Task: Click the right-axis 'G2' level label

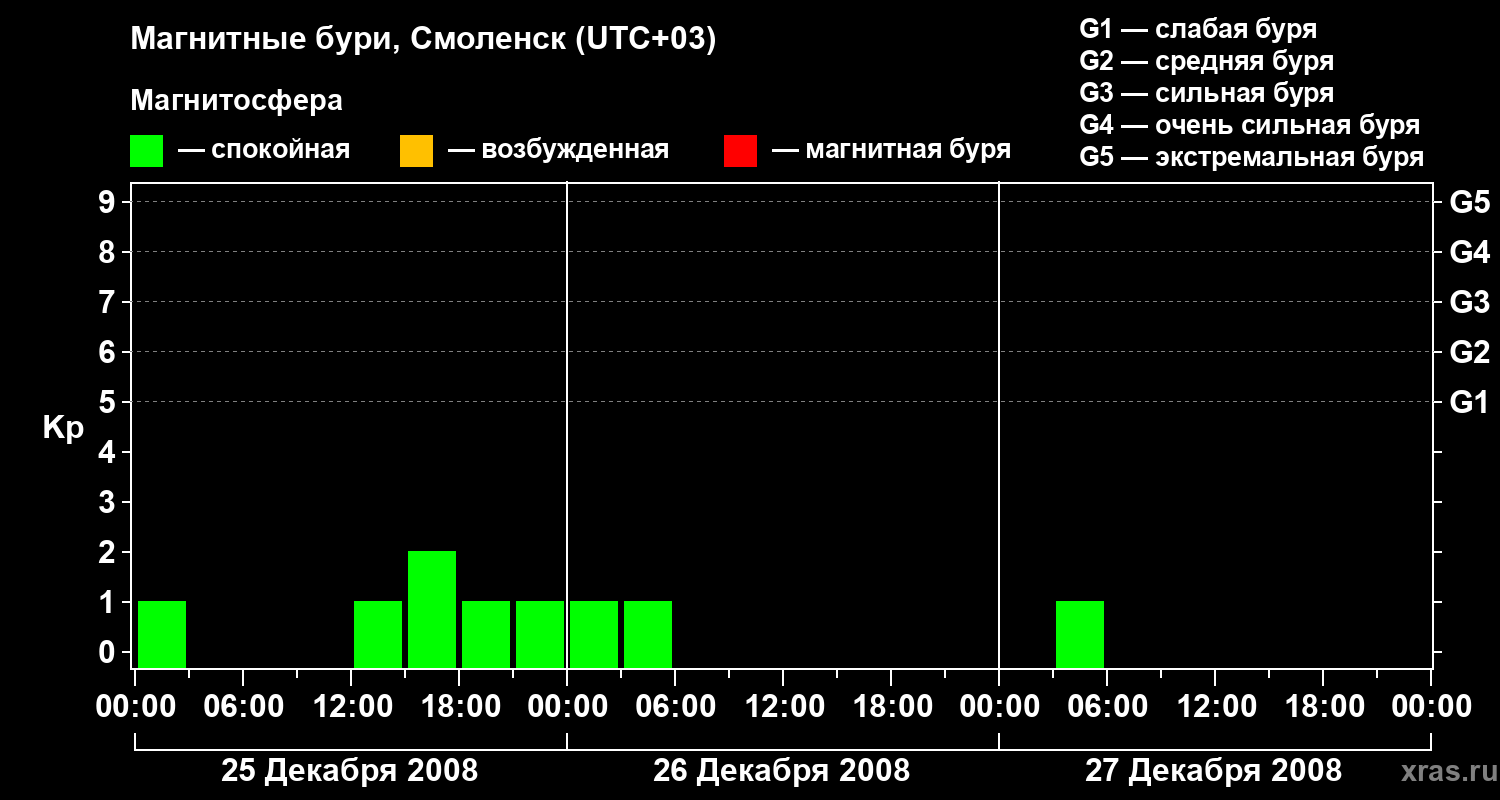Action: click(1469, 352)
